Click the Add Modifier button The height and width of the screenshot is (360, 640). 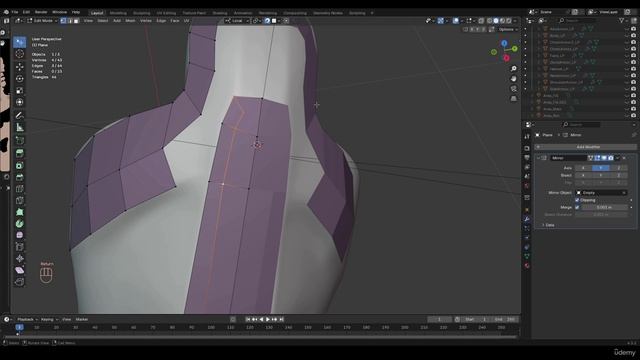[x=585, y=147]
